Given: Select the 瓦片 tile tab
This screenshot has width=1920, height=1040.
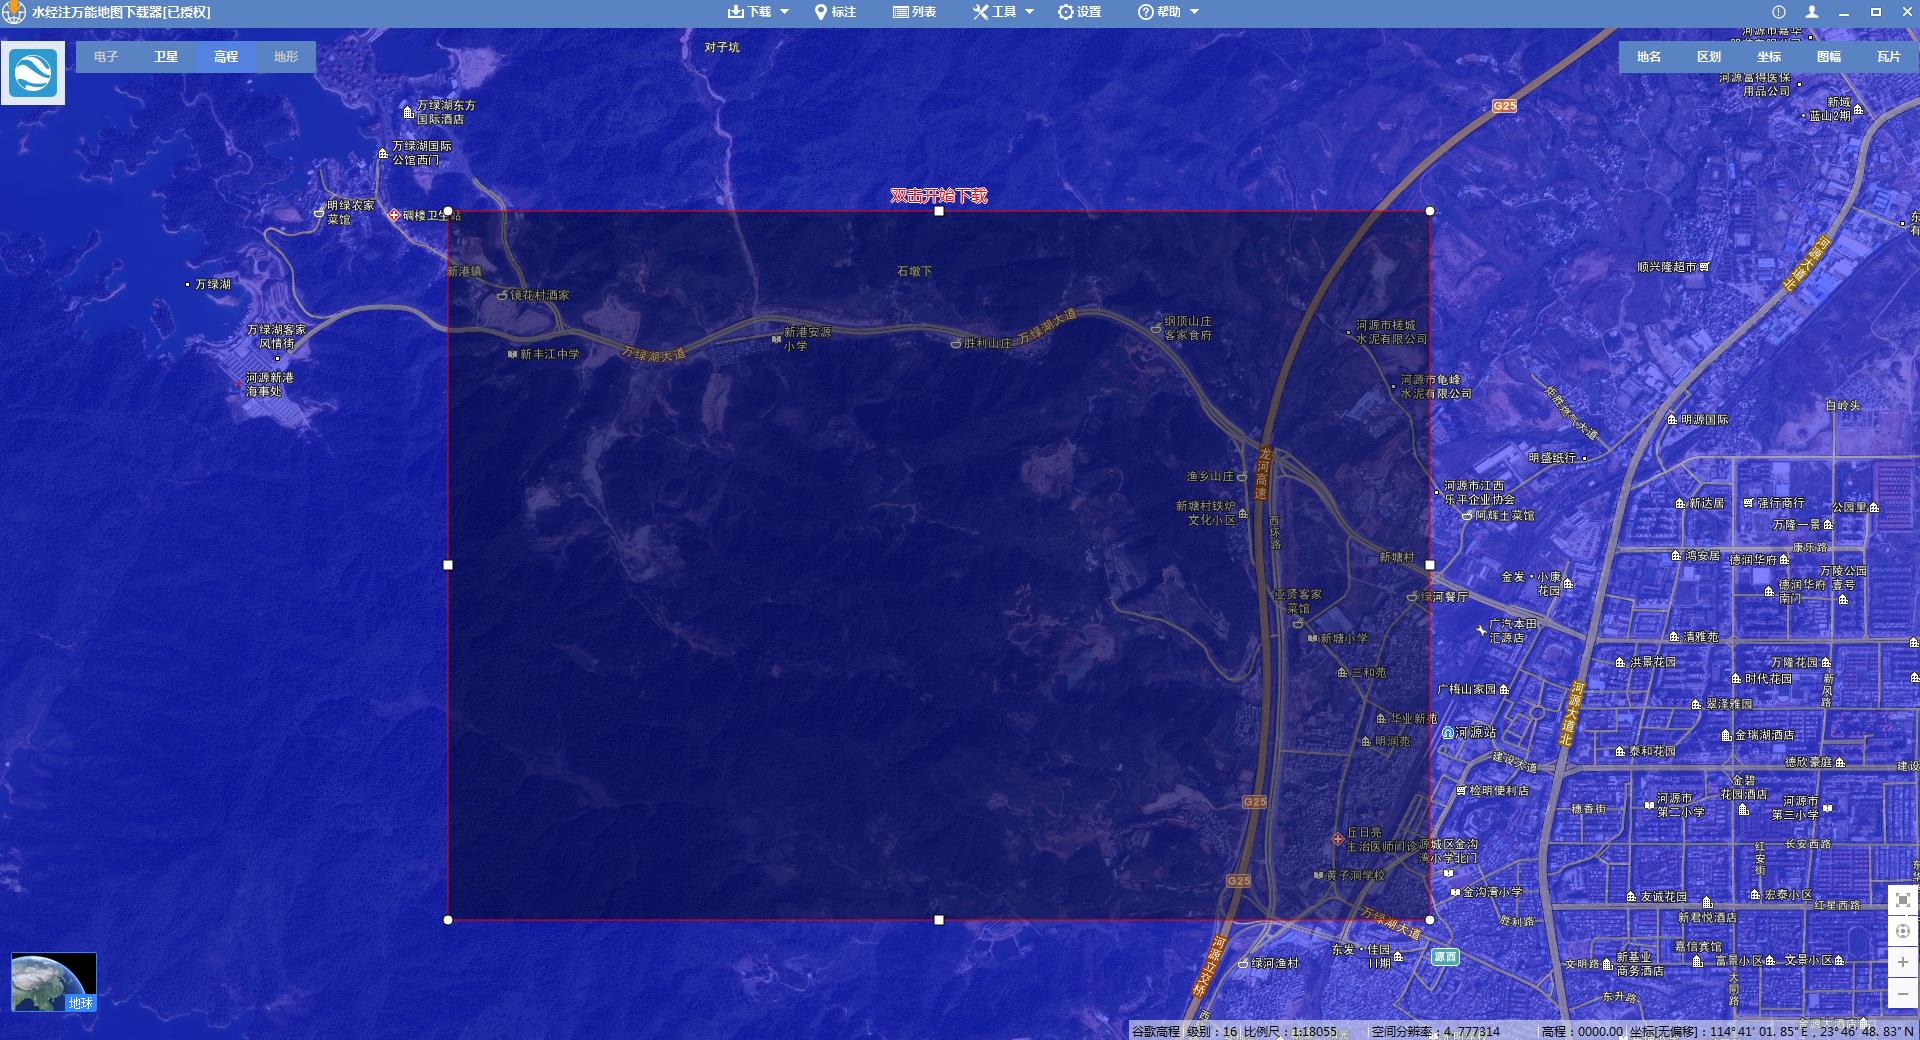Looking at the screenshot, I should click(1889, 57).
